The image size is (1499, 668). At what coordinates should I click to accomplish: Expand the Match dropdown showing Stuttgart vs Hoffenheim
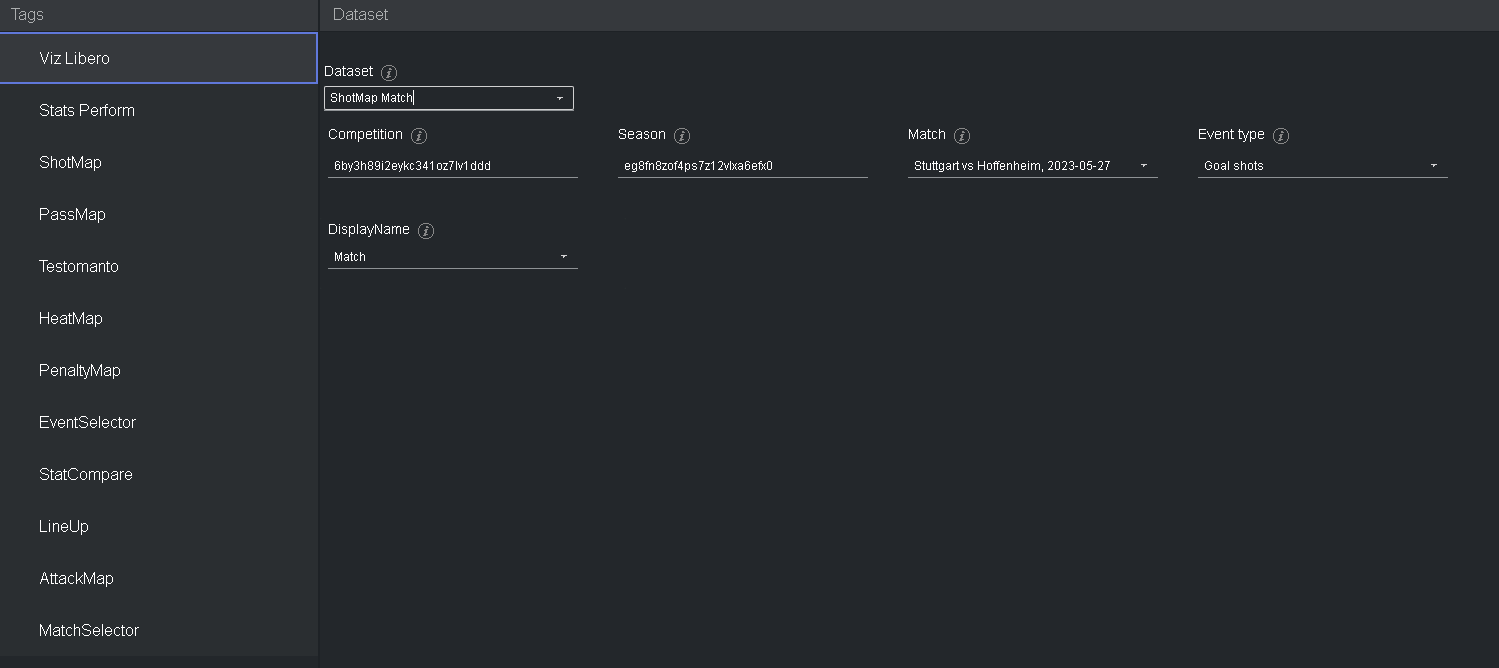tap(1143, 166)
